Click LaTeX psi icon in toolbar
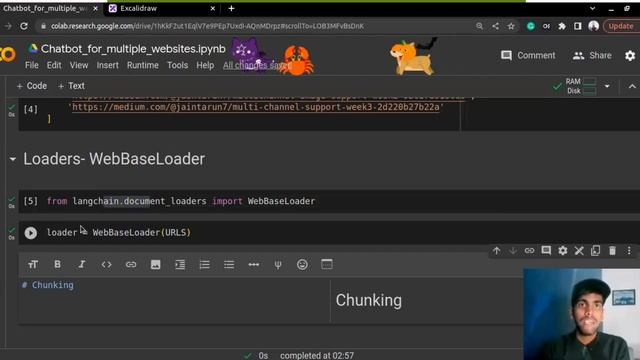 278,264
